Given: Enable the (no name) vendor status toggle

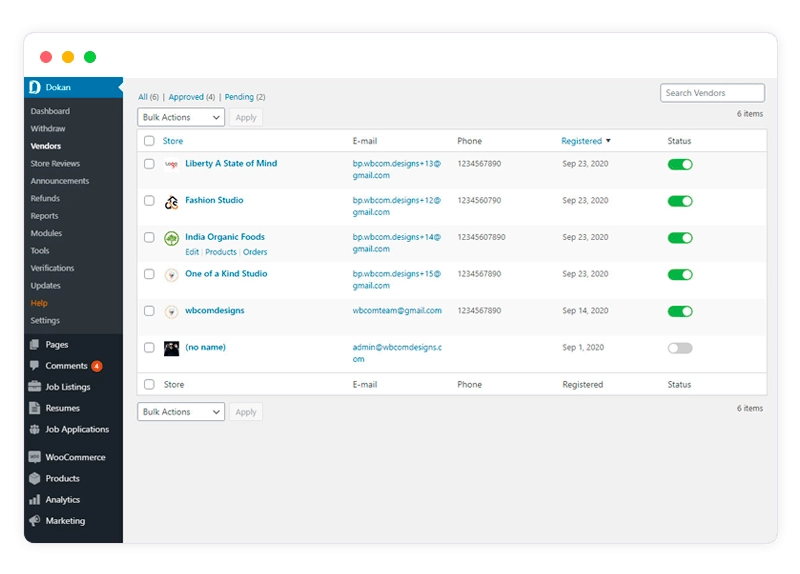Looking at the screenshot, I should [680, 348].
